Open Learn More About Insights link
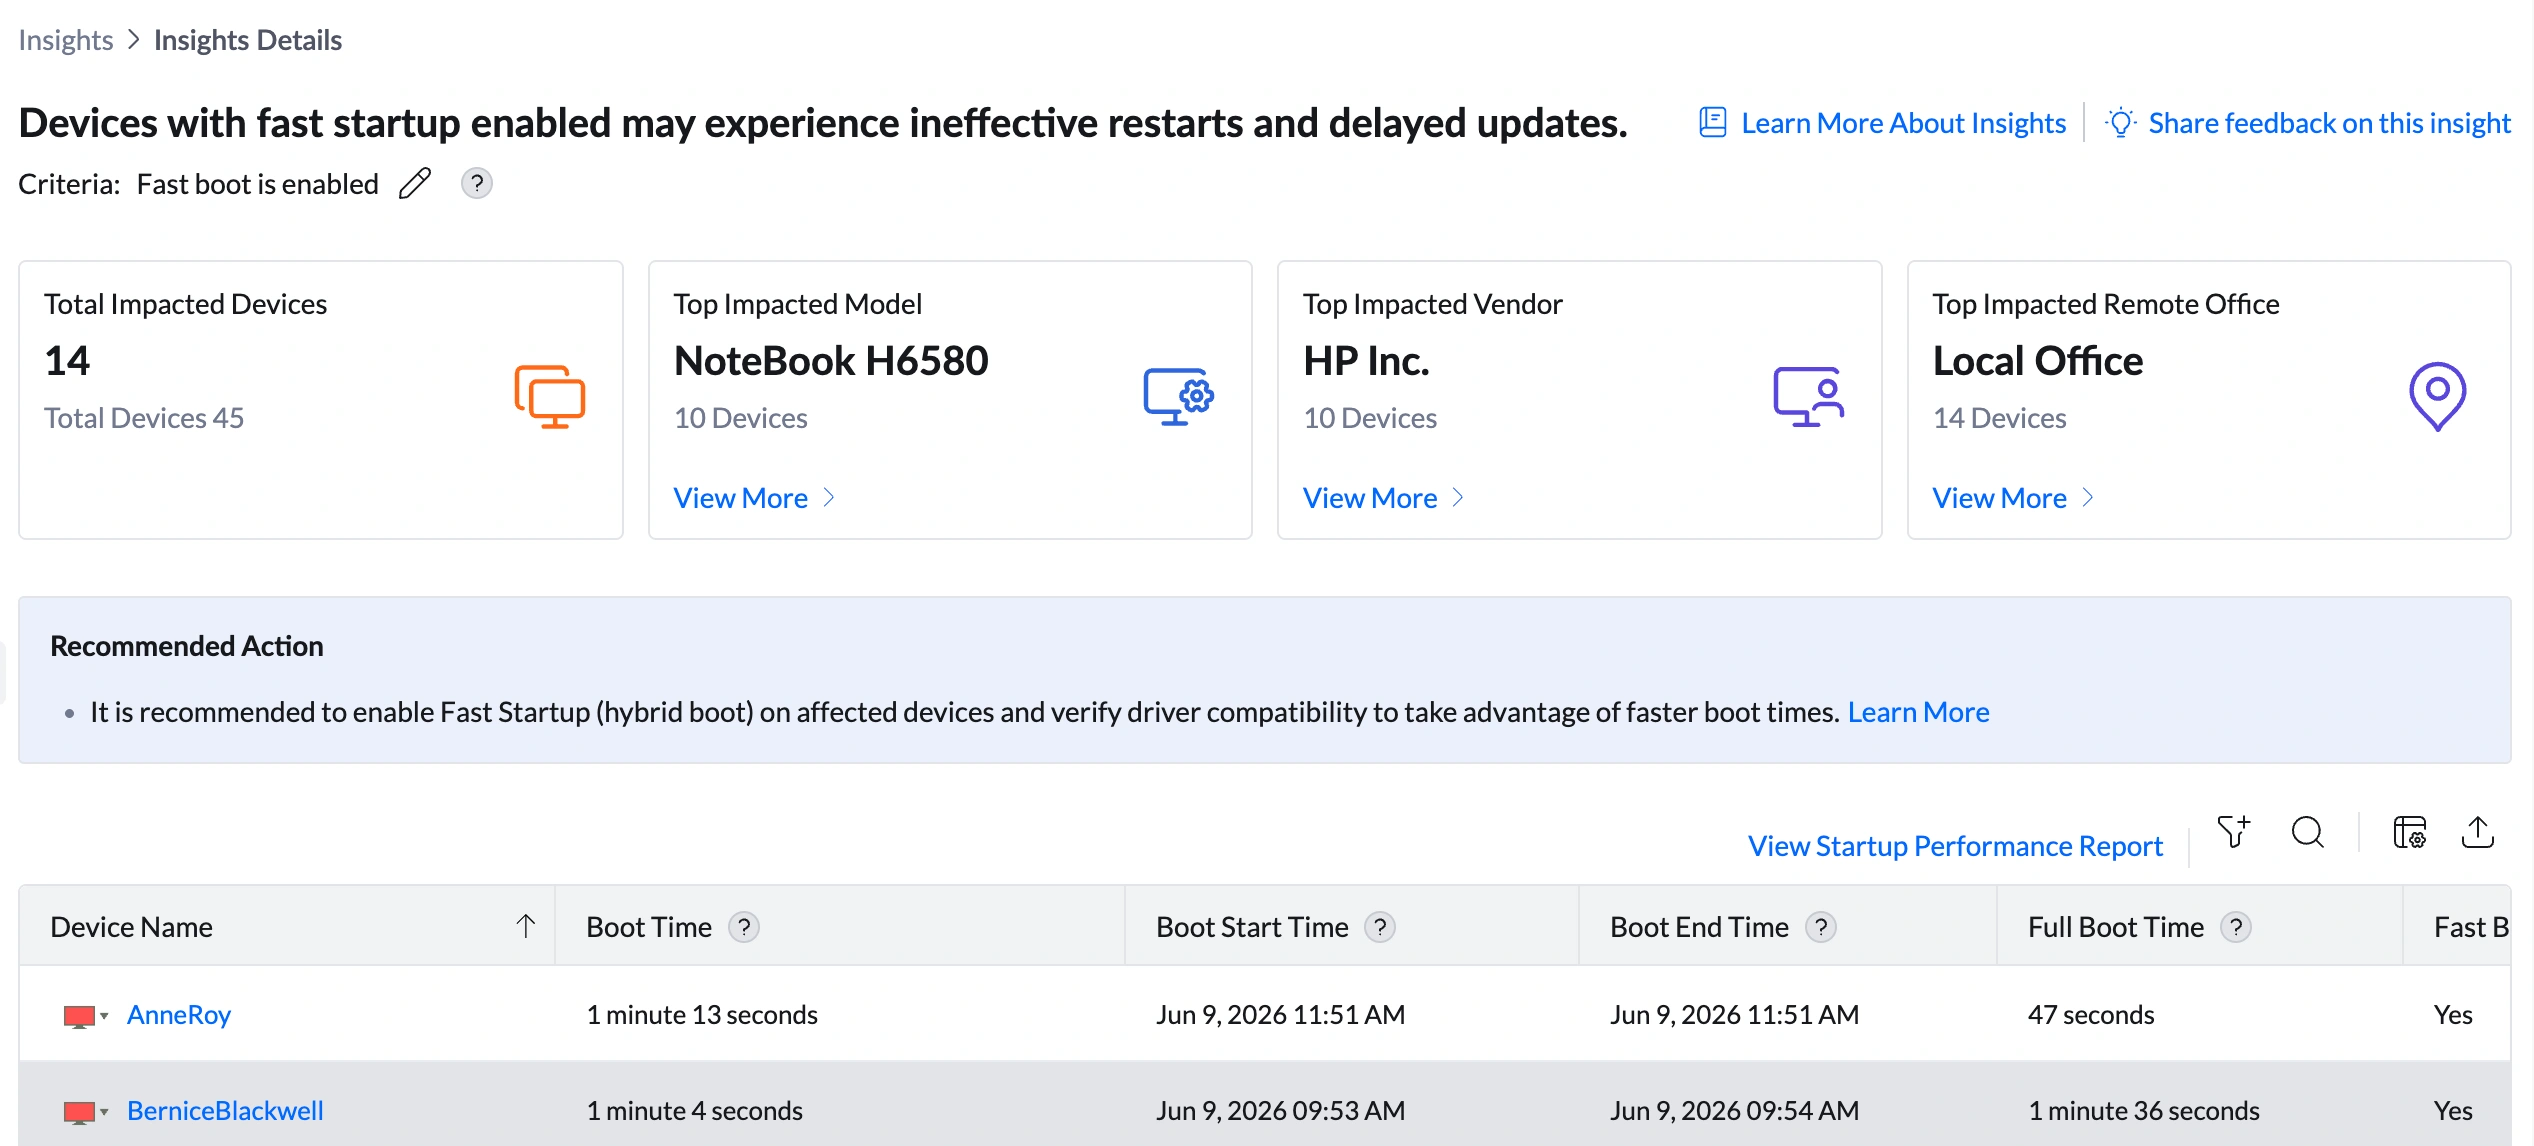This screenshot has height=1146, width=2534. 1903,123
